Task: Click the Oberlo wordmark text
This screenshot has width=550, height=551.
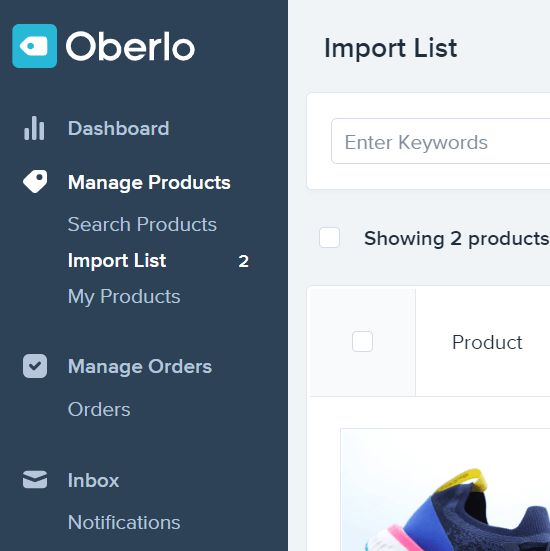Action: (x=130, y=46)
